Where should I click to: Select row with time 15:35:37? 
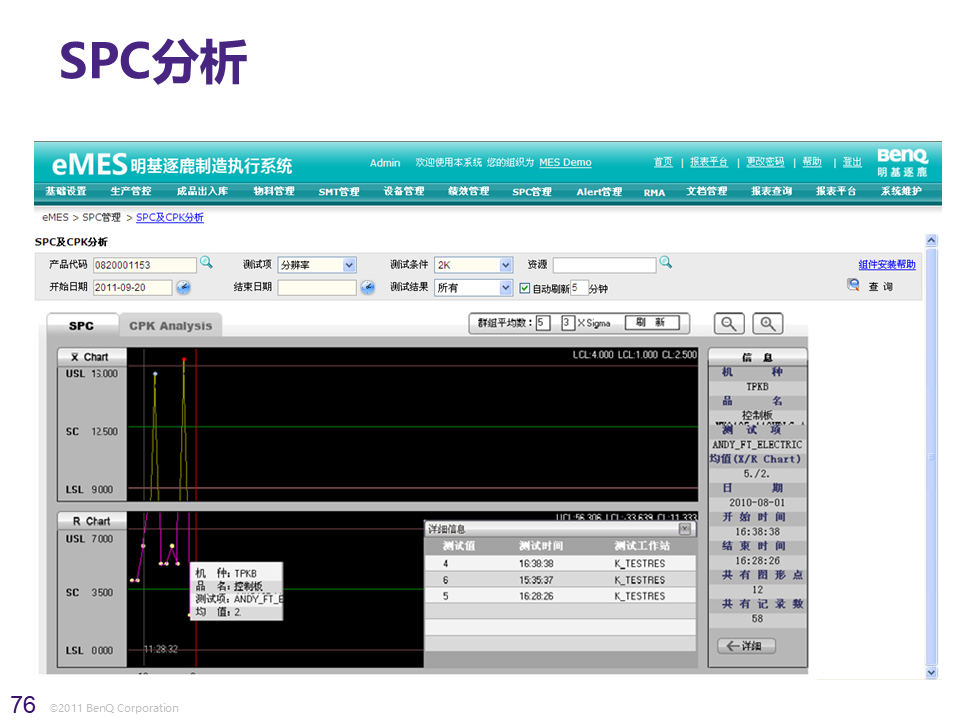point(560,580)
